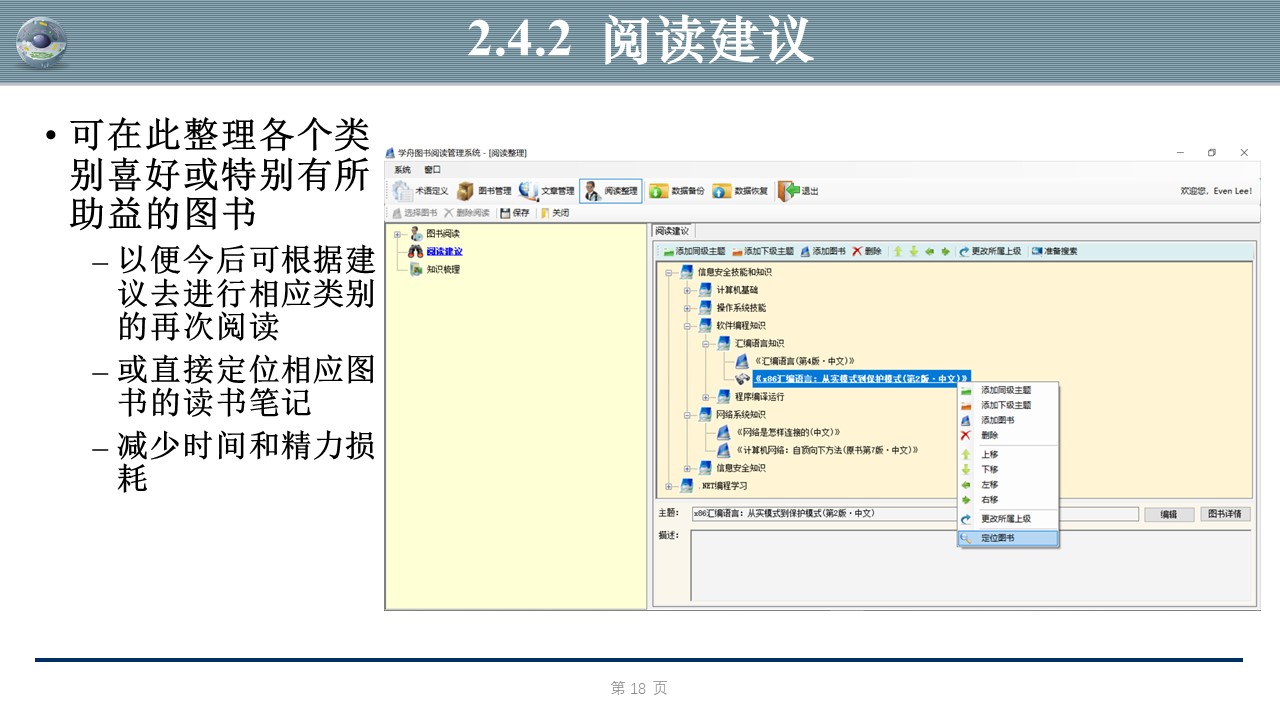Open 文章管理 in the main toolbar

pos(547,191)
